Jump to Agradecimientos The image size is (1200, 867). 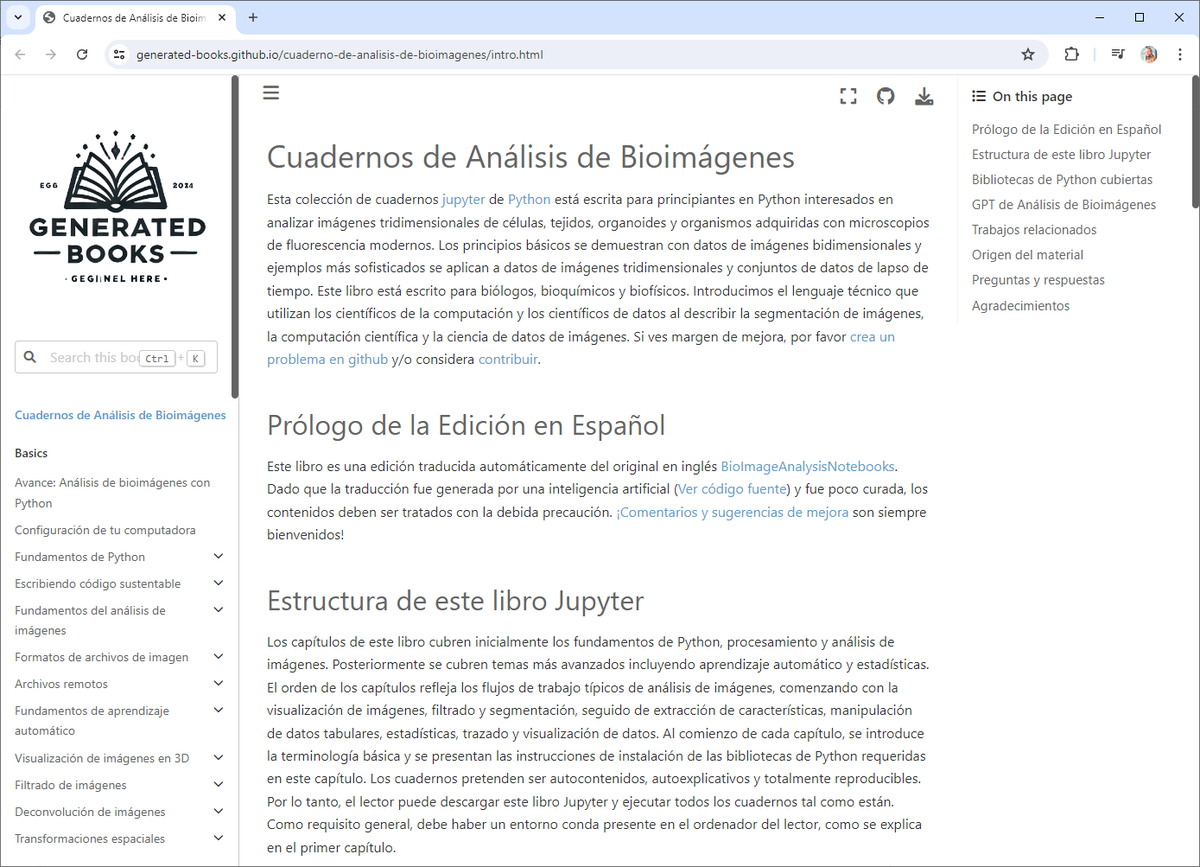[x=1021, y=306]
